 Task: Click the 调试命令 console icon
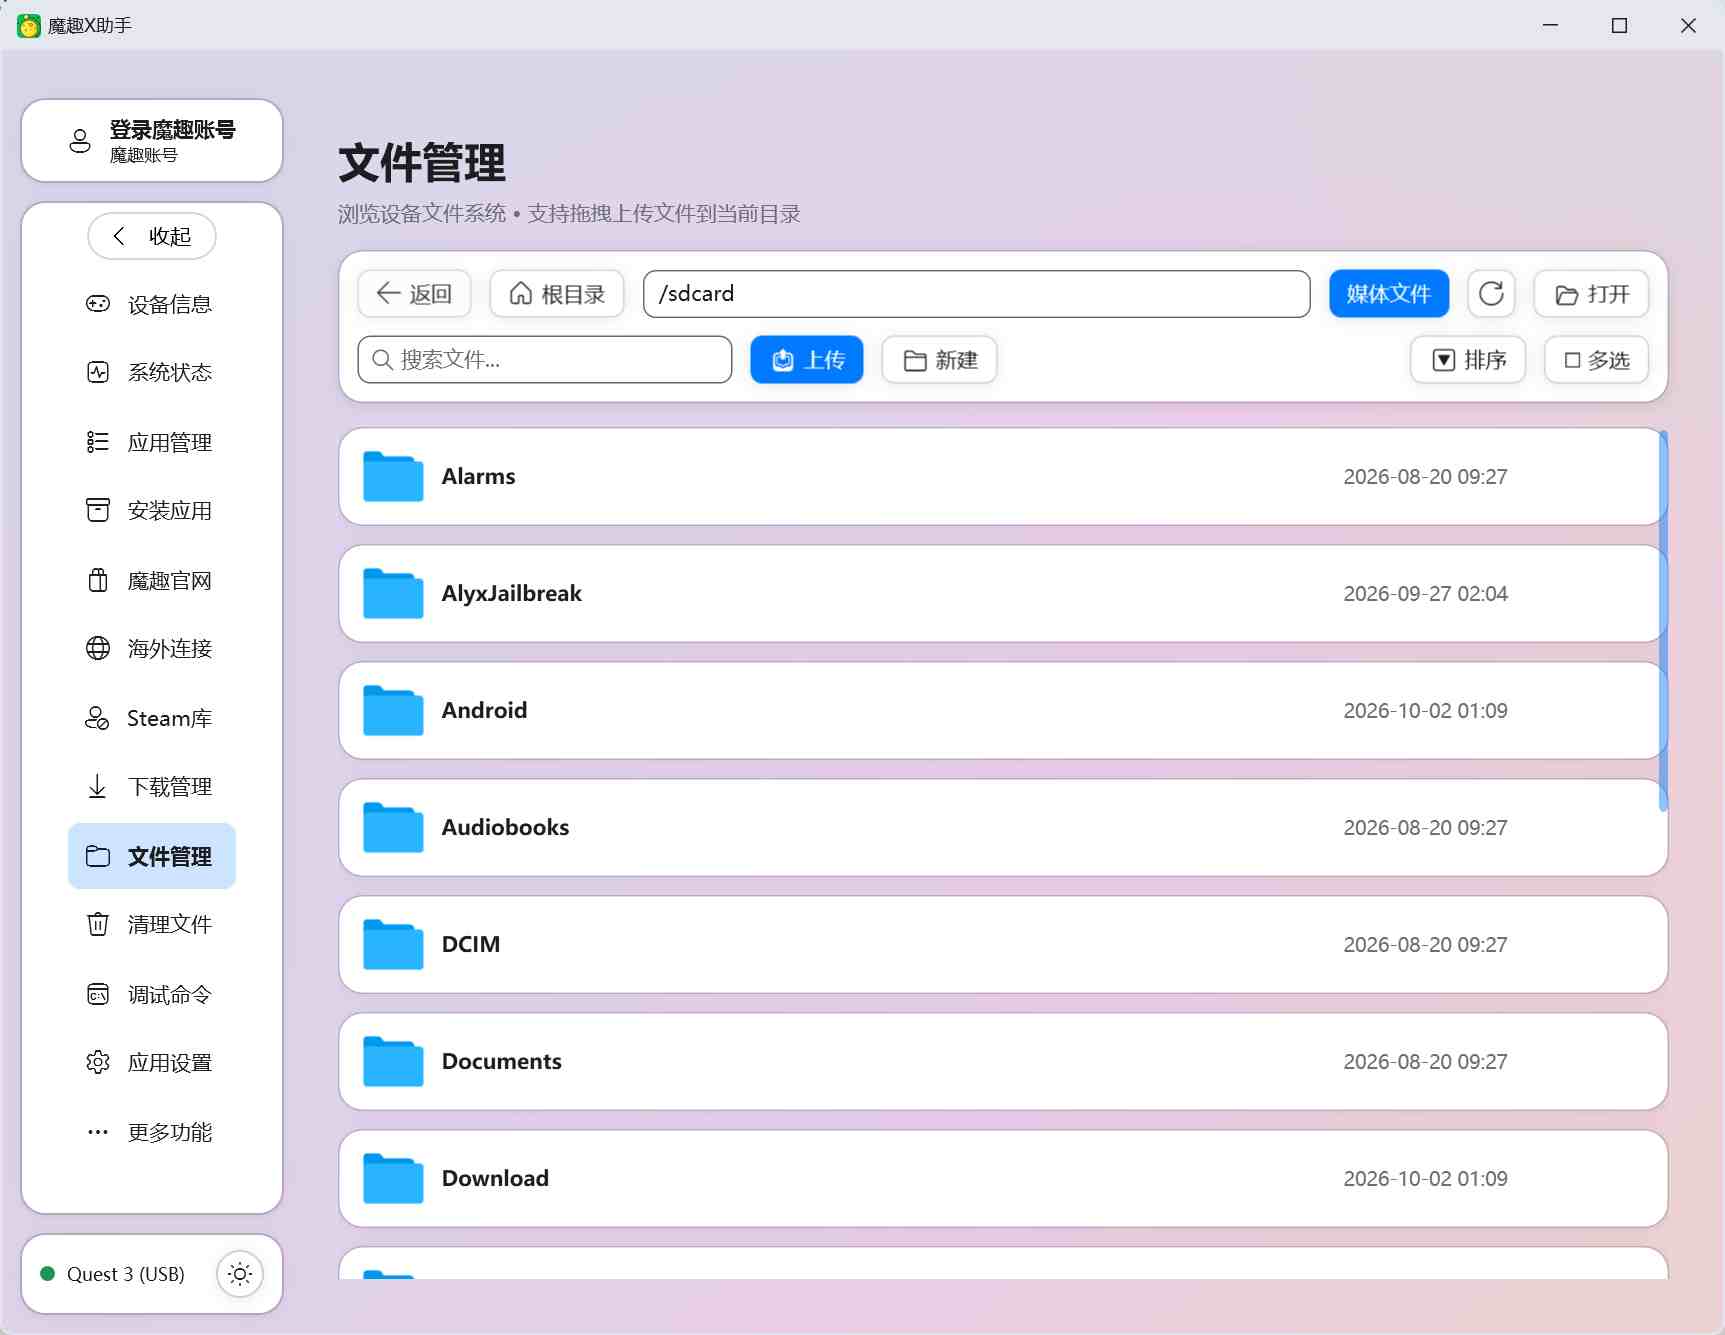(98, 994)
